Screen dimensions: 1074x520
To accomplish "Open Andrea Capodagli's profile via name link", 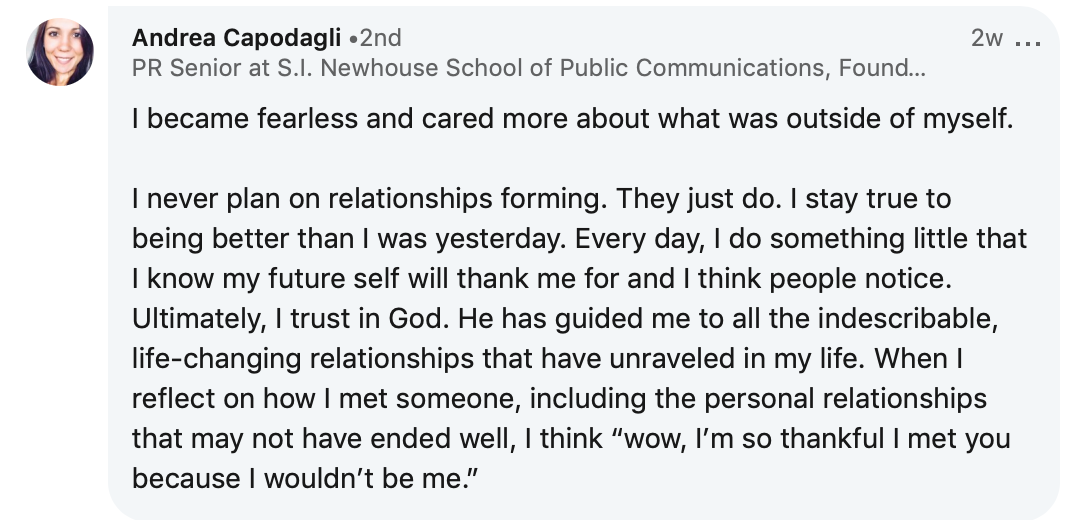I will click(236, 38).
